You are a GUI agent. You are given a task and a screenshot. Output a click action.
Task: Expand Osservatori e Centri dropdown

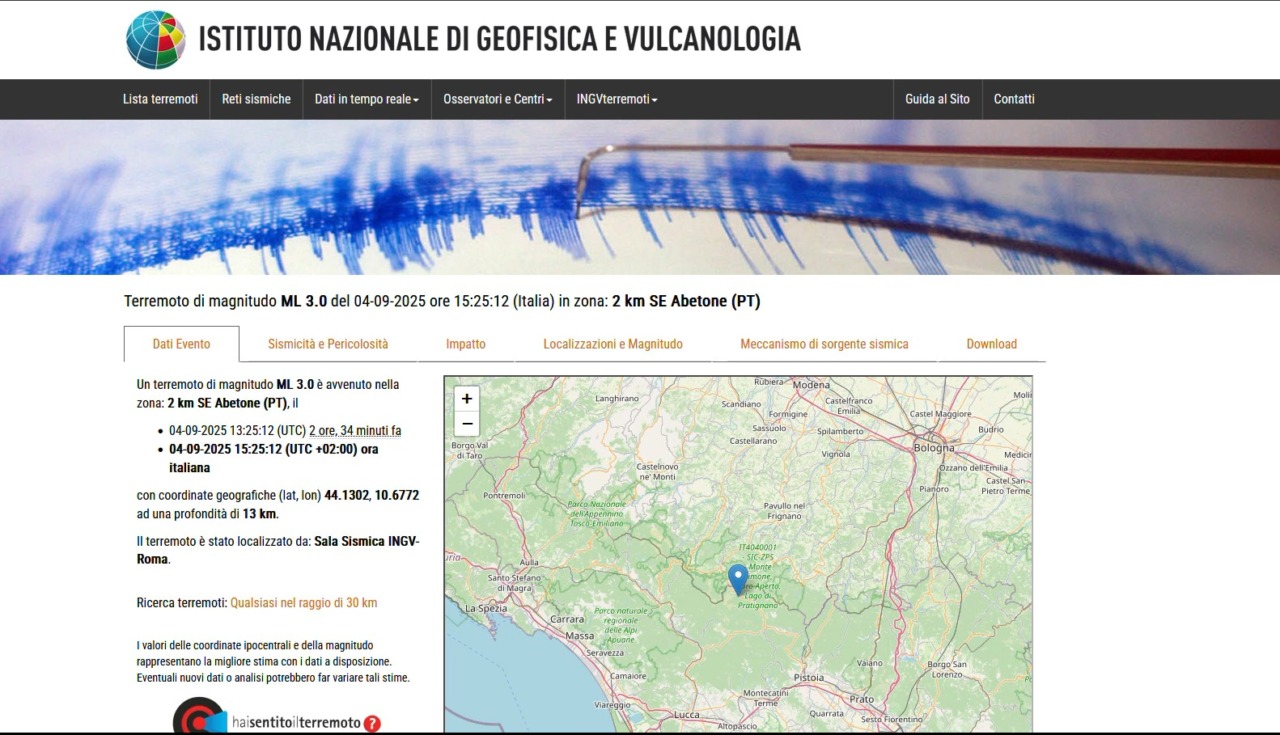click(498, 99)
